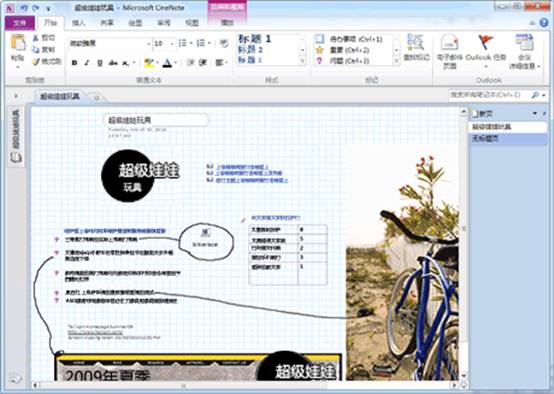554x394 pixels.
Task: Click the Paste clipboard icon
Action: click(18, 44)
